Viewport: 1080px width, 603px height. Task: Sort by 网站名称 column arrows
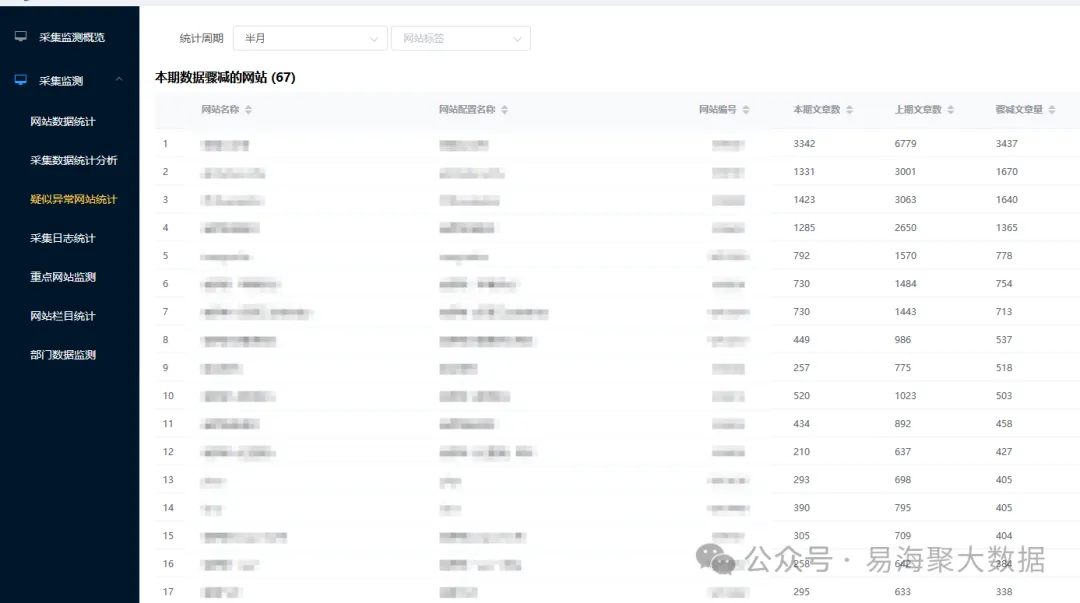pyautogui.click(x=249, y=110)
